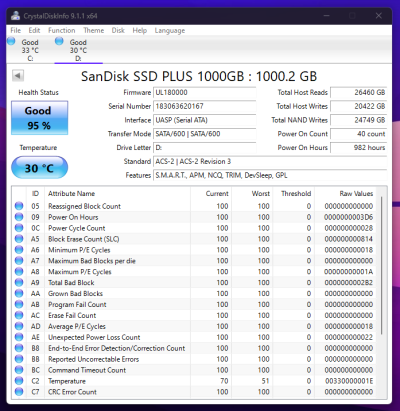400x411 pixels.
Task: Click the 30 °C temperature button
Action: click(x=39, y=168)
